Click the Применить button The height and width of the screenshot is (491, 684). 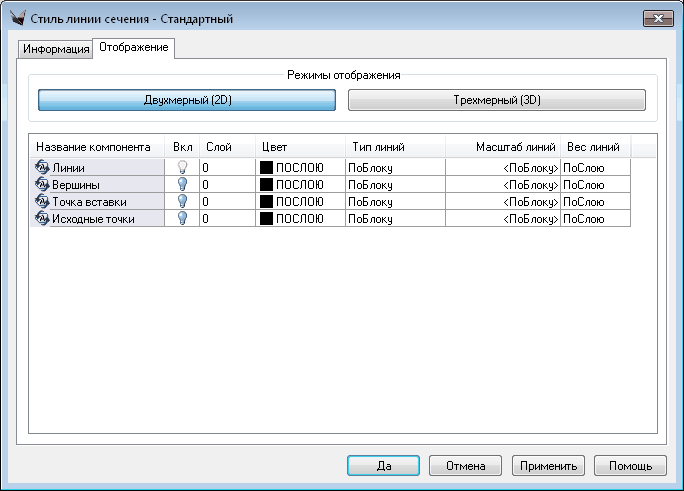point(547,466)
